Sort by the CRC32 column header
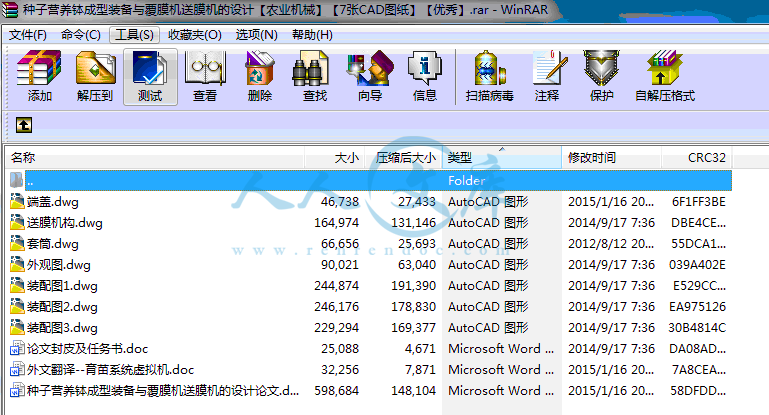 click(x=696, y=157)
